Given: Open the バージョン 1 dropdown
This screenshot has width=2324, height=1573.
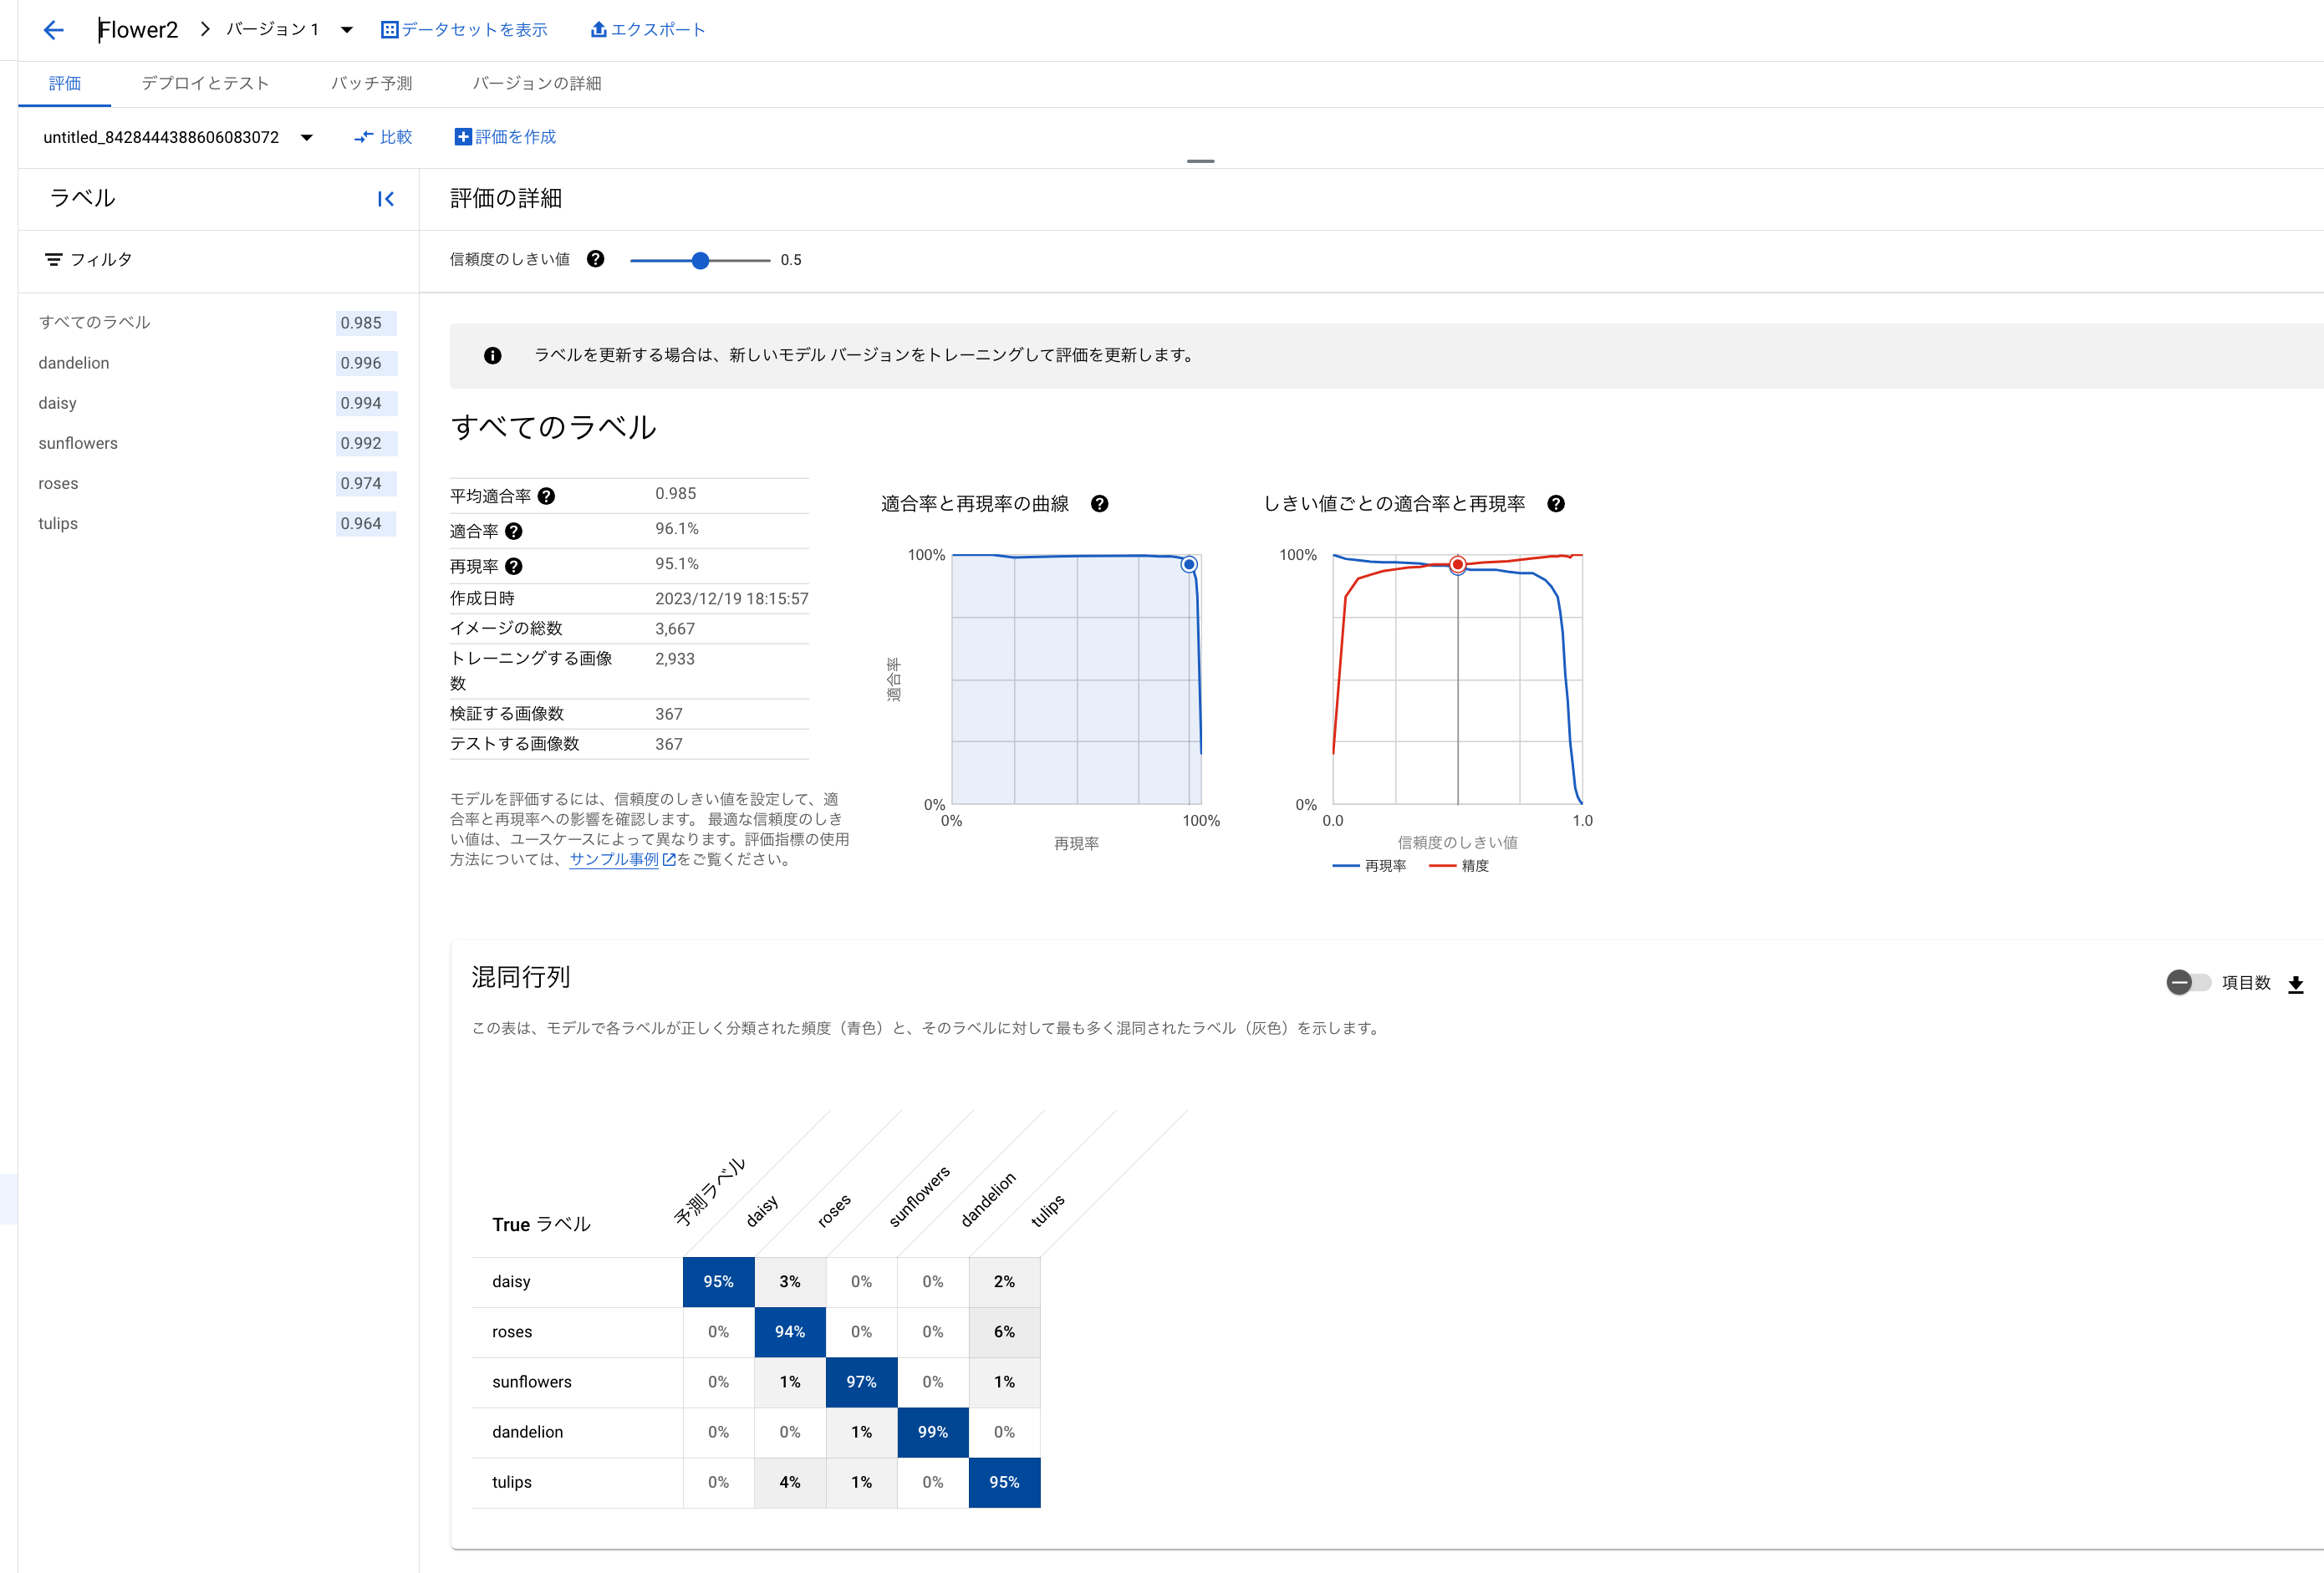Looking at the screenshot, I should [x=346, y=30].
